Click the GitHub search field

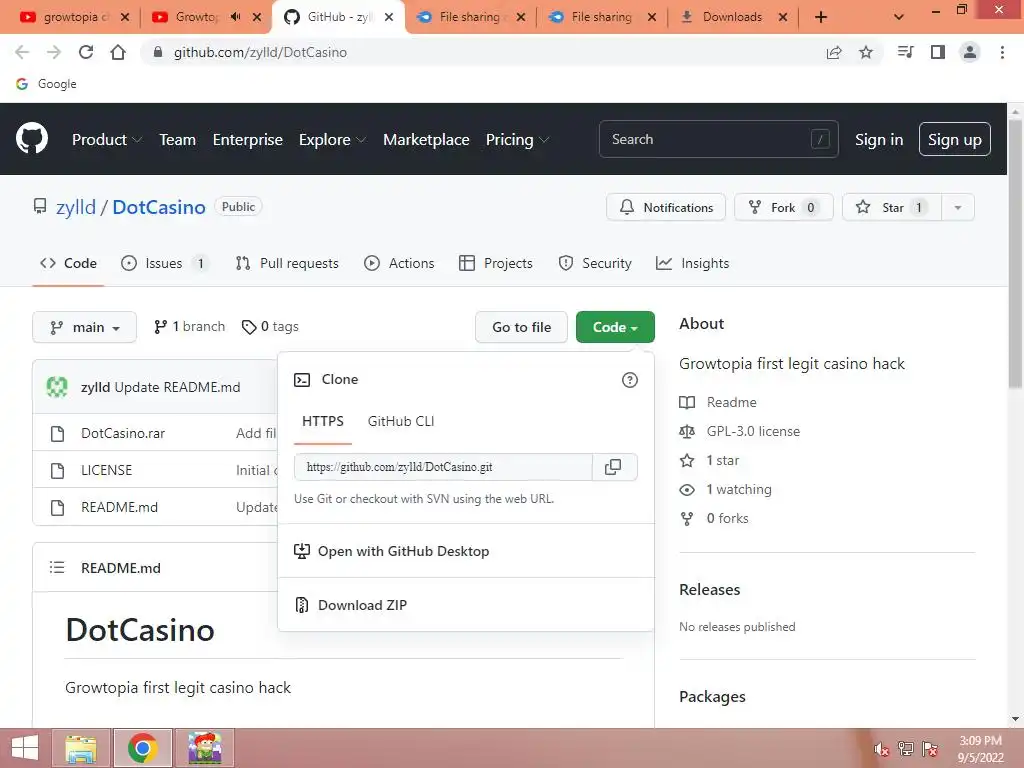point(718,139)
